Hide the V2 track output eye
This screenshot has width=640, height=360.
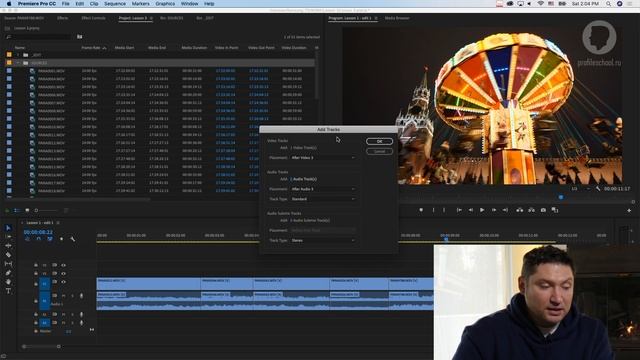coord(63,273)
